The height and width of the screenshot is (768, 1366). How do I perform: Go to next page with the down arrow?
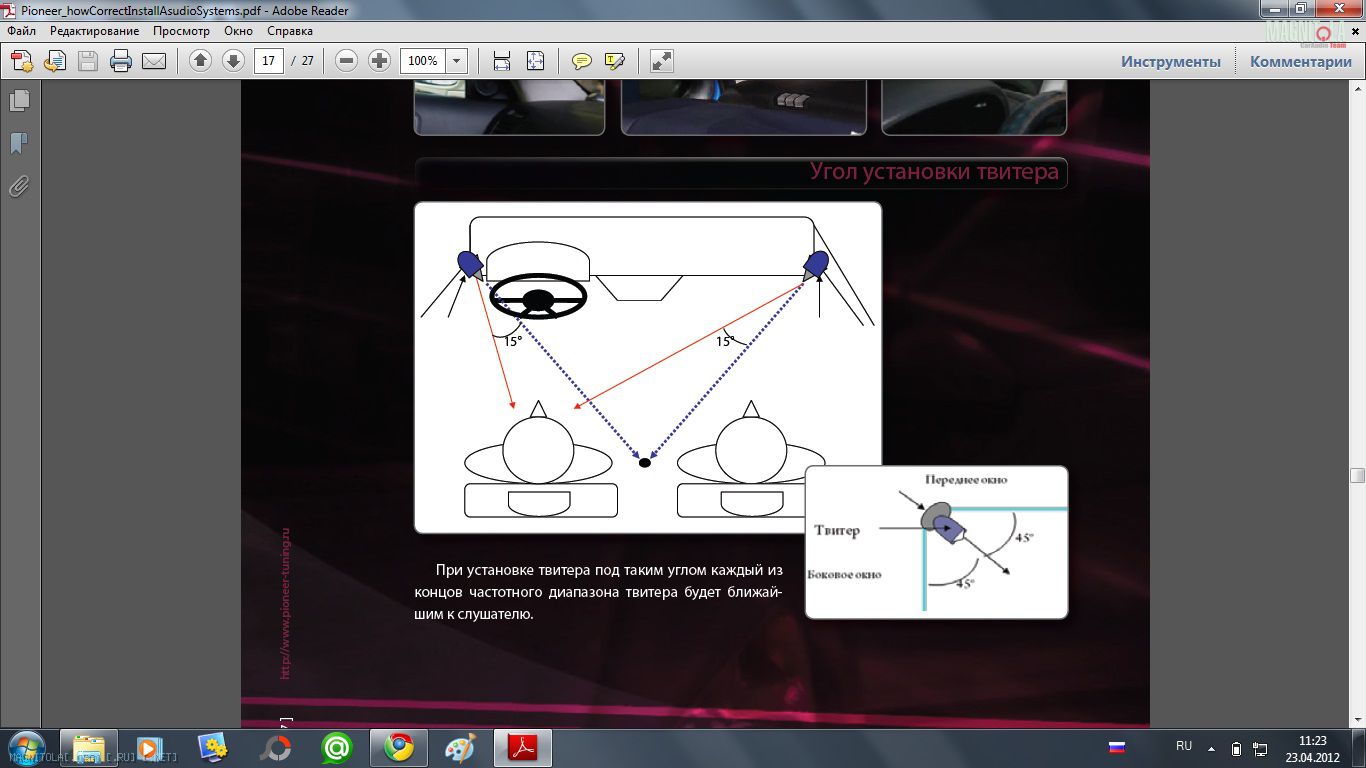(x=233, y=61)
